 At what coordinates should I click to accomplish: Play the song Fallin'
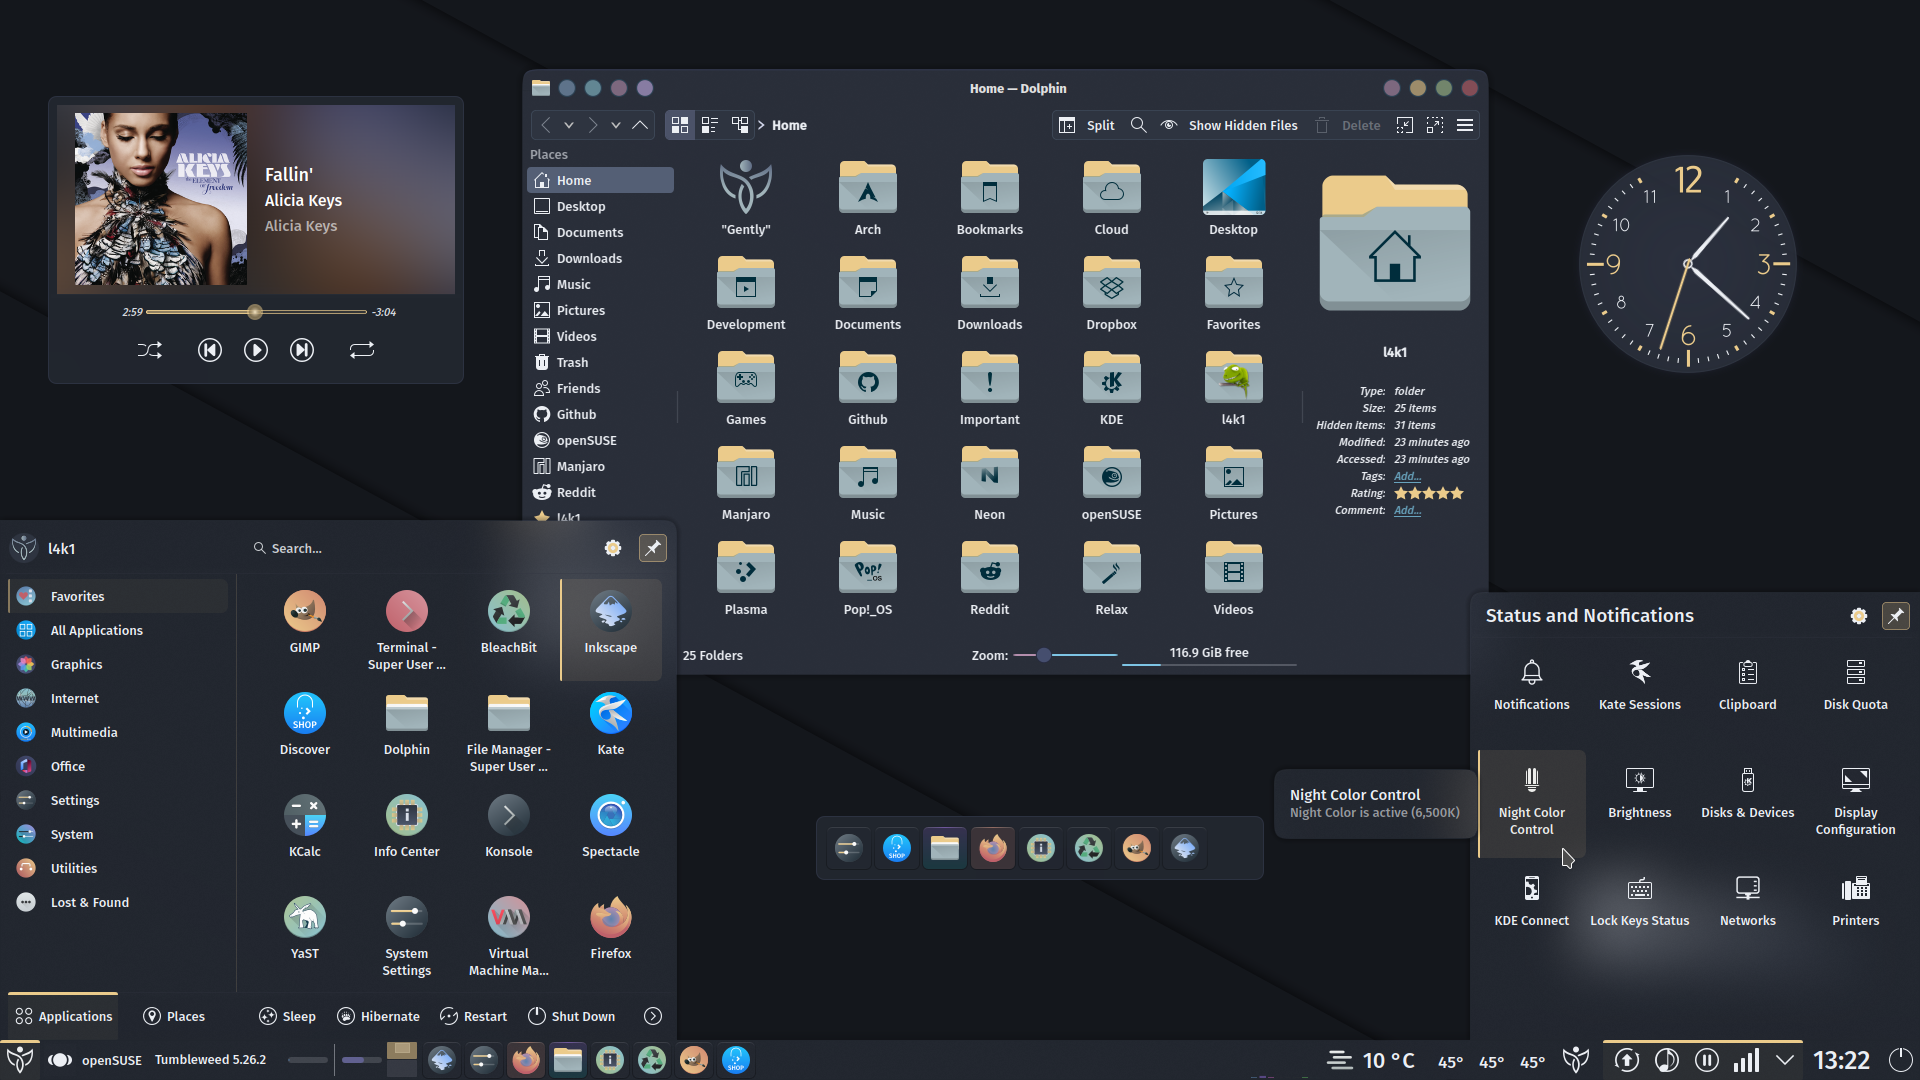tap(255, 350)
